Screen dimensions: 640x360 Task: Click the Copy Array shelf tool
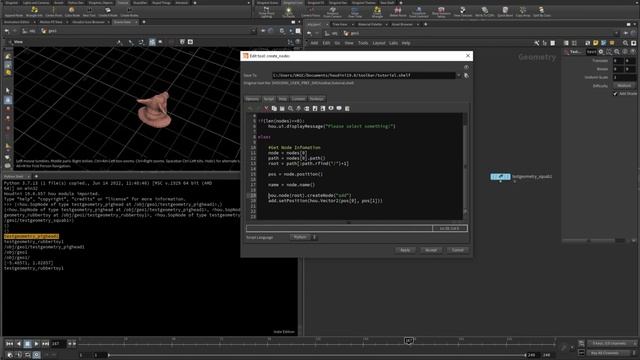(x=523, y=11)
